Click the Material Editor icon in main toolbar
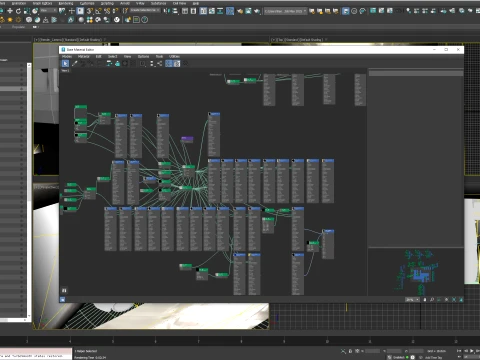 click(230, 11)
